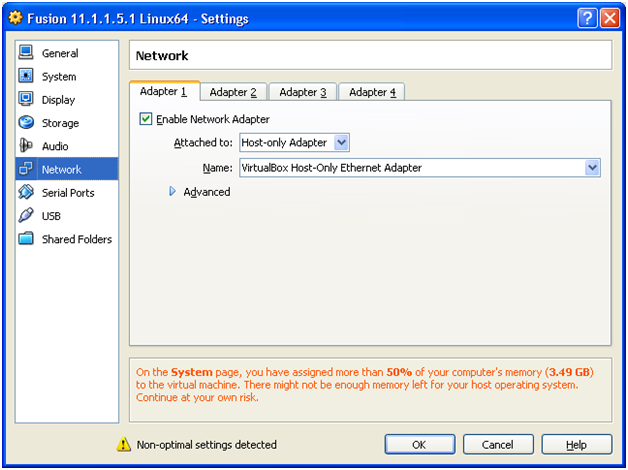Click the gear icon in the title bar
Screen dimensions: 628x470
(15, 18)
